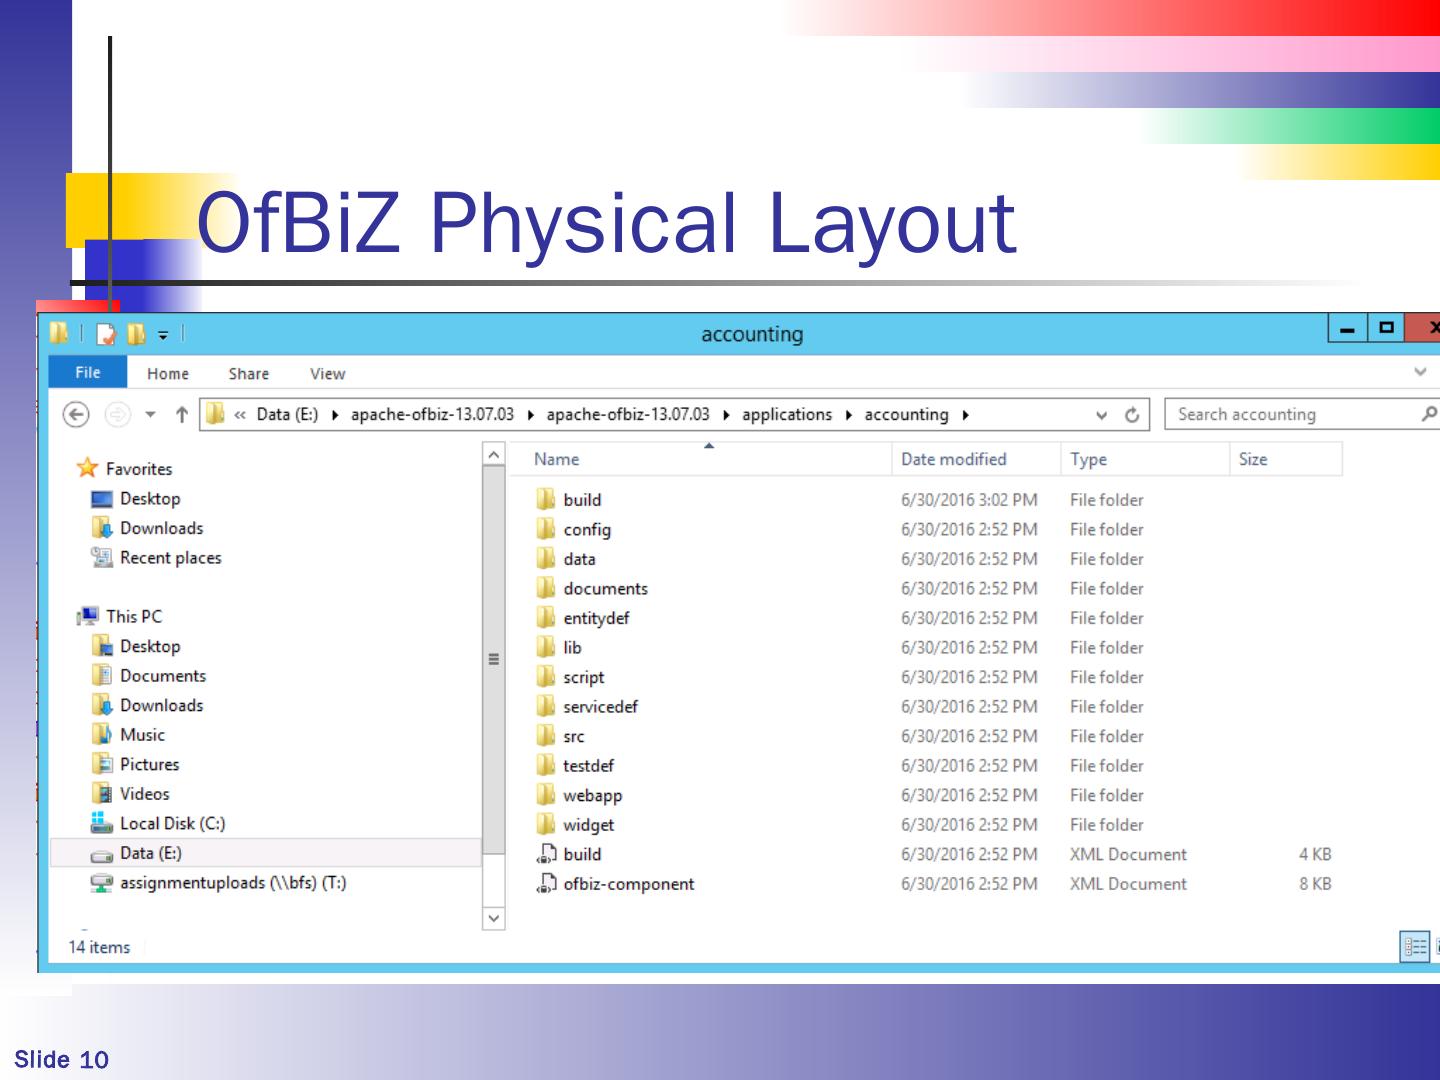Image resolution: width=1440 pixels, height=1080 pixels.
Task: Go up one level with the Up arrow
Action: pos(181,414)
